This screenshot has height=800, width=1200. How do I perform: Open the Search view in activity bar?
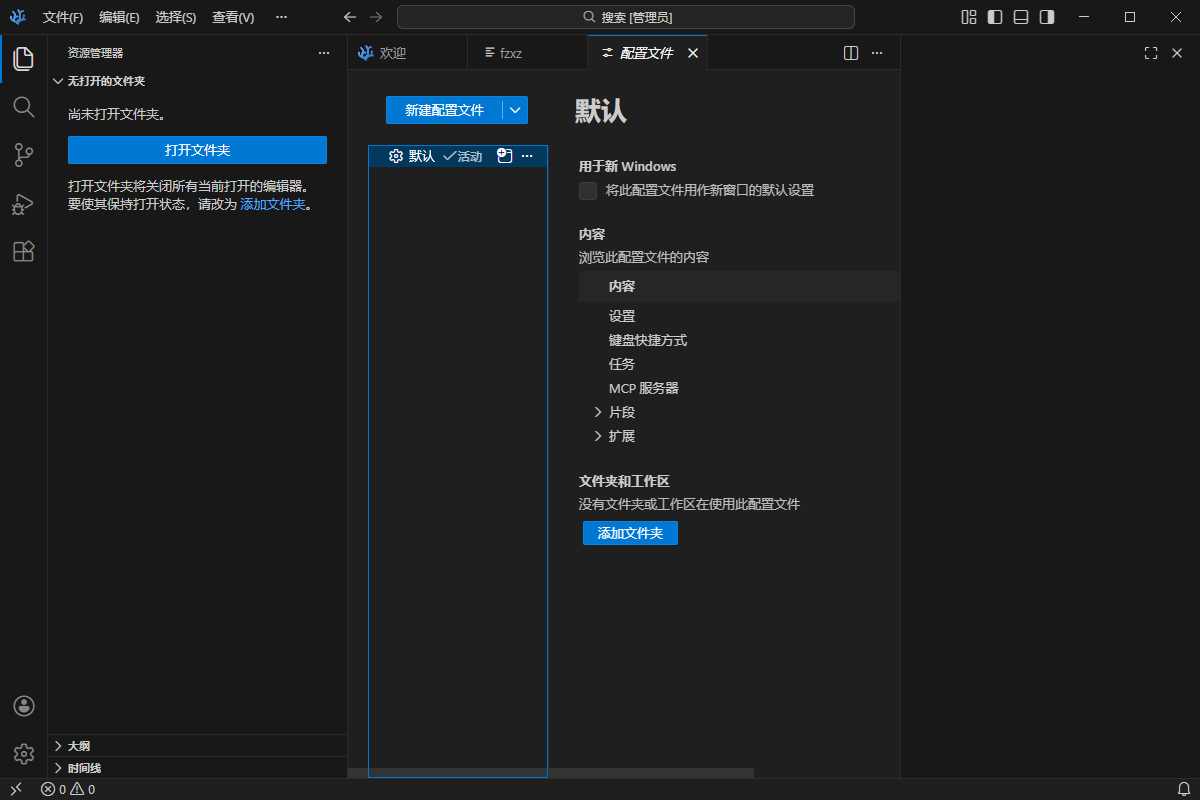point(24,107)
